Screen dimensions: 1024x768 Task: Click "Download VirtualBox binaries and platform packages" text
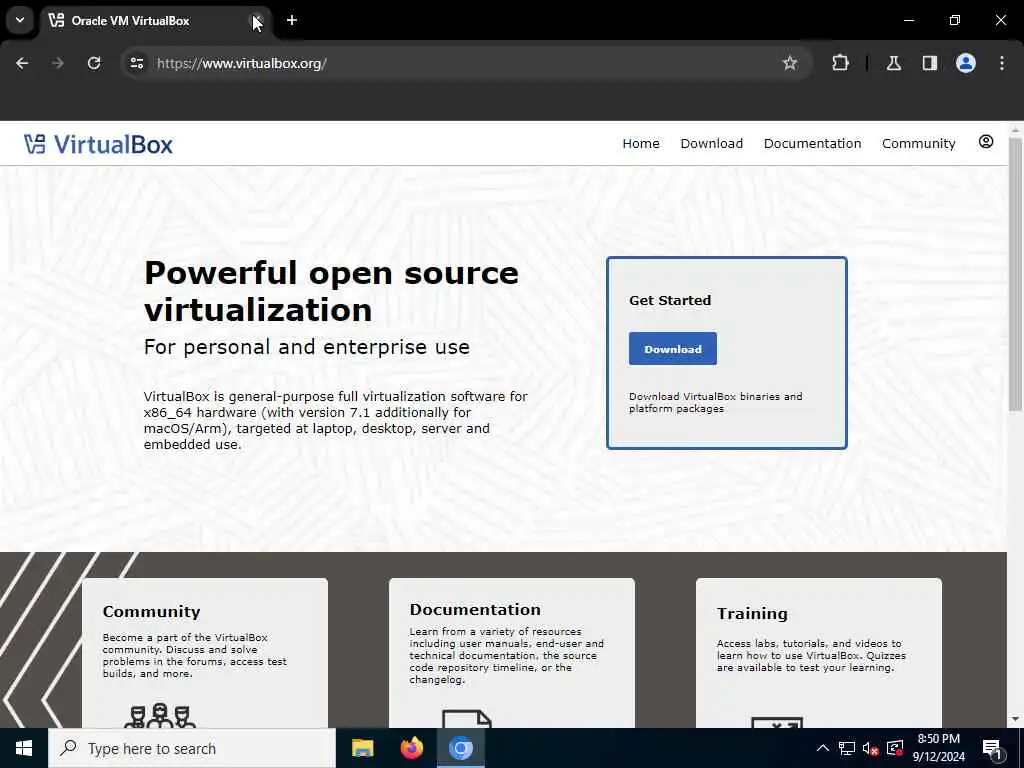(716, 402)
